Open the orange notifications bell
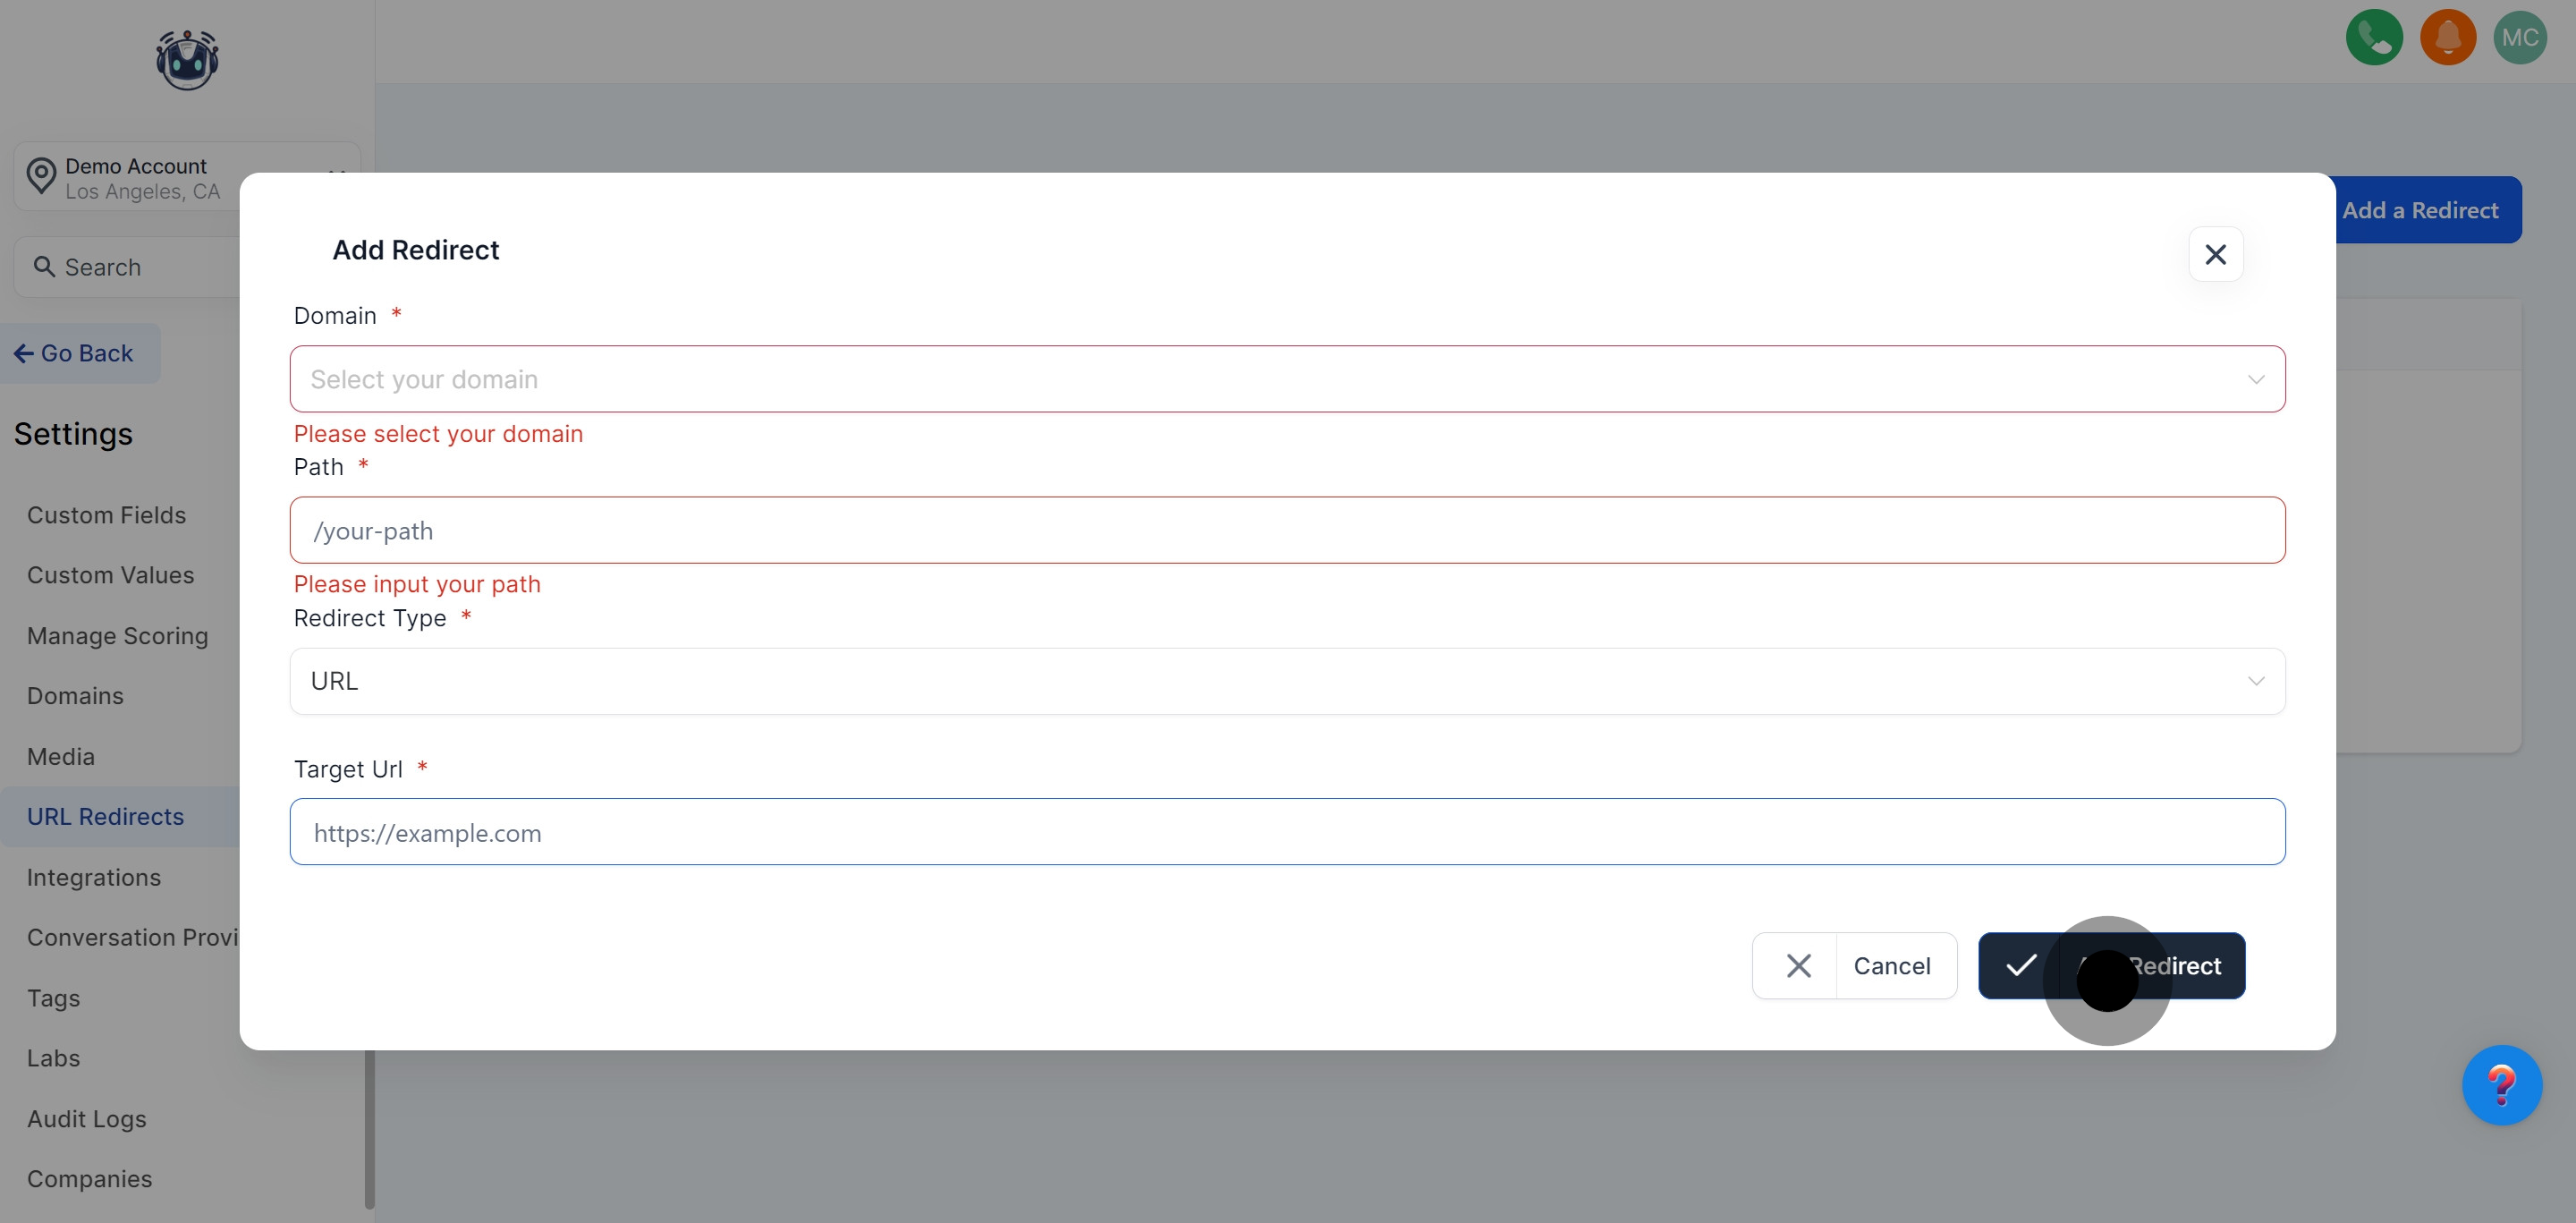The image size is (2576, 1223). coord(2447,38)
